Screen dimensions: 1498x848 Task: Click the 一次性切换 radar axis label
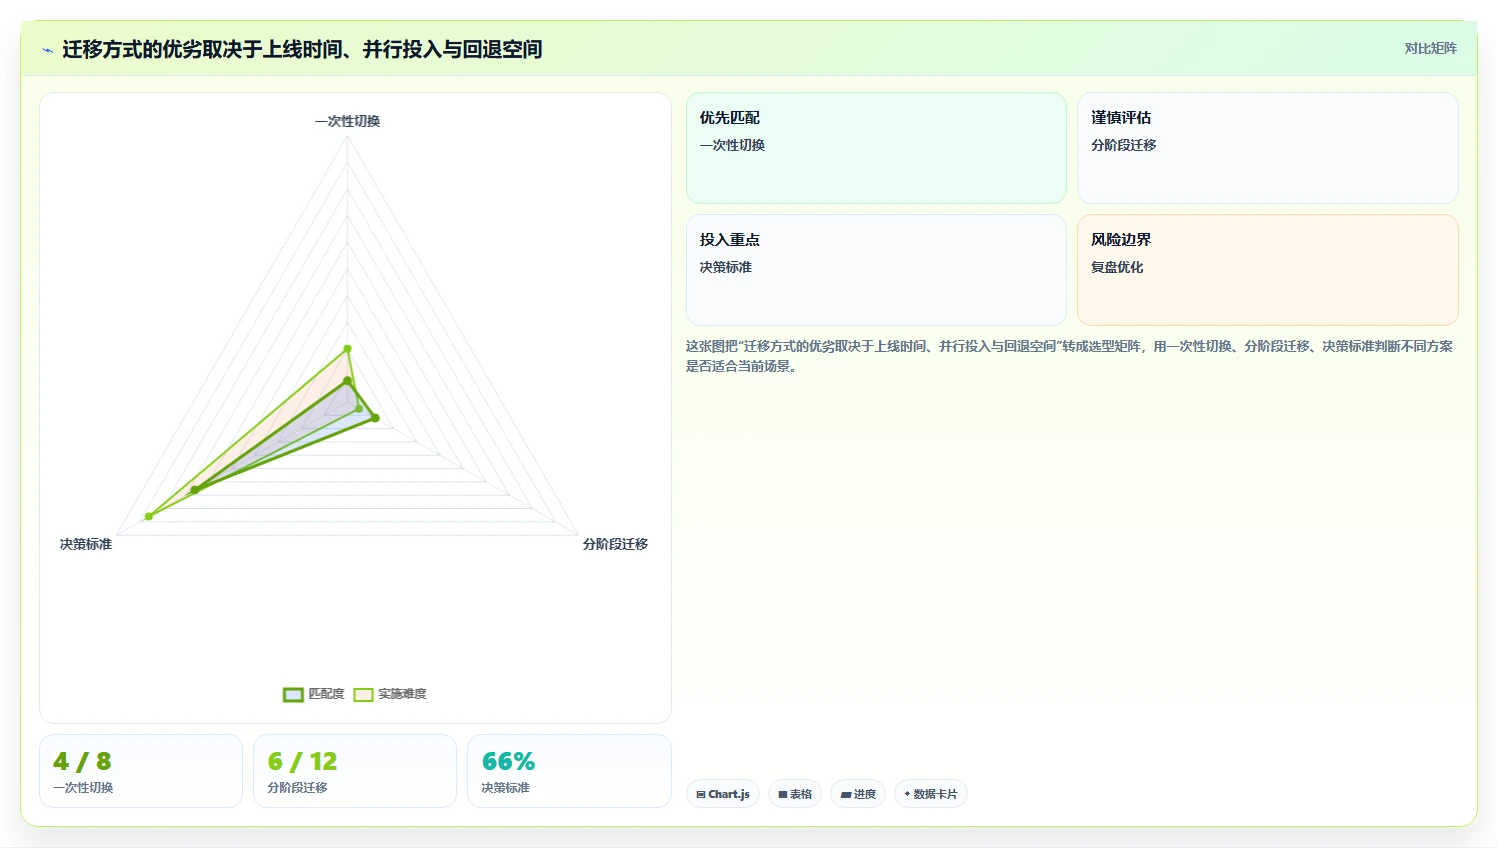tap(347, 121)
